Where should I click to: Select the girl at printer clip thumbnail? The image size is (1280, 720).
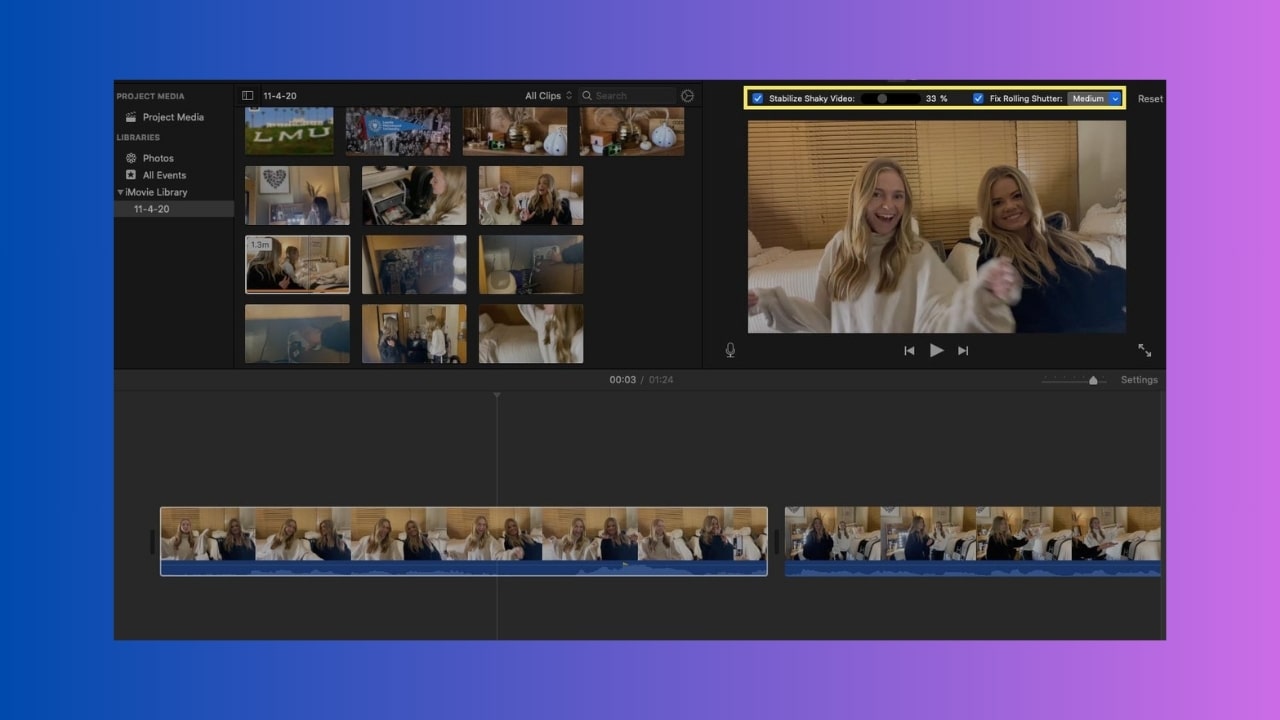click(x=414, y=195)
